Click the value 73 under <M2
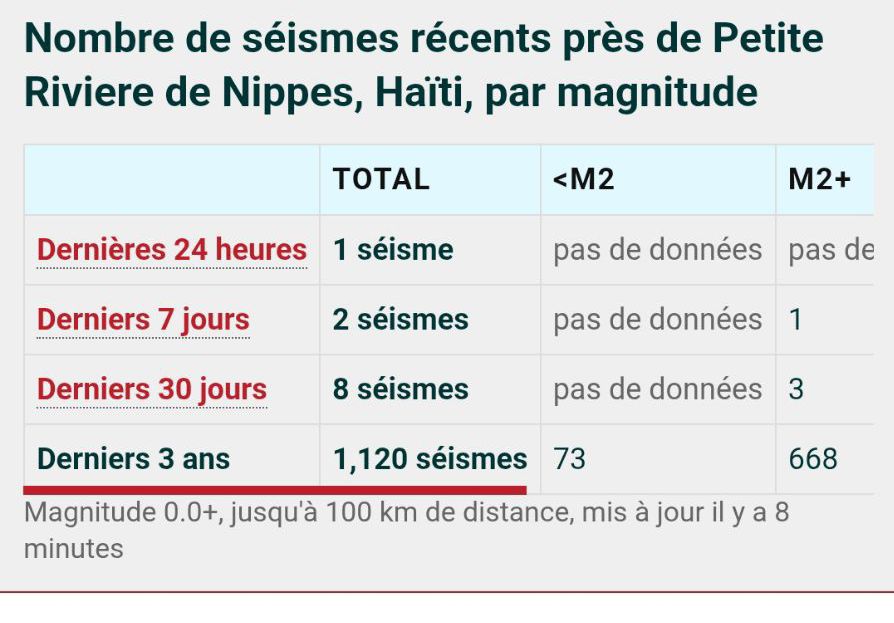This screenshot has height=623, width=894. [569, 459]
